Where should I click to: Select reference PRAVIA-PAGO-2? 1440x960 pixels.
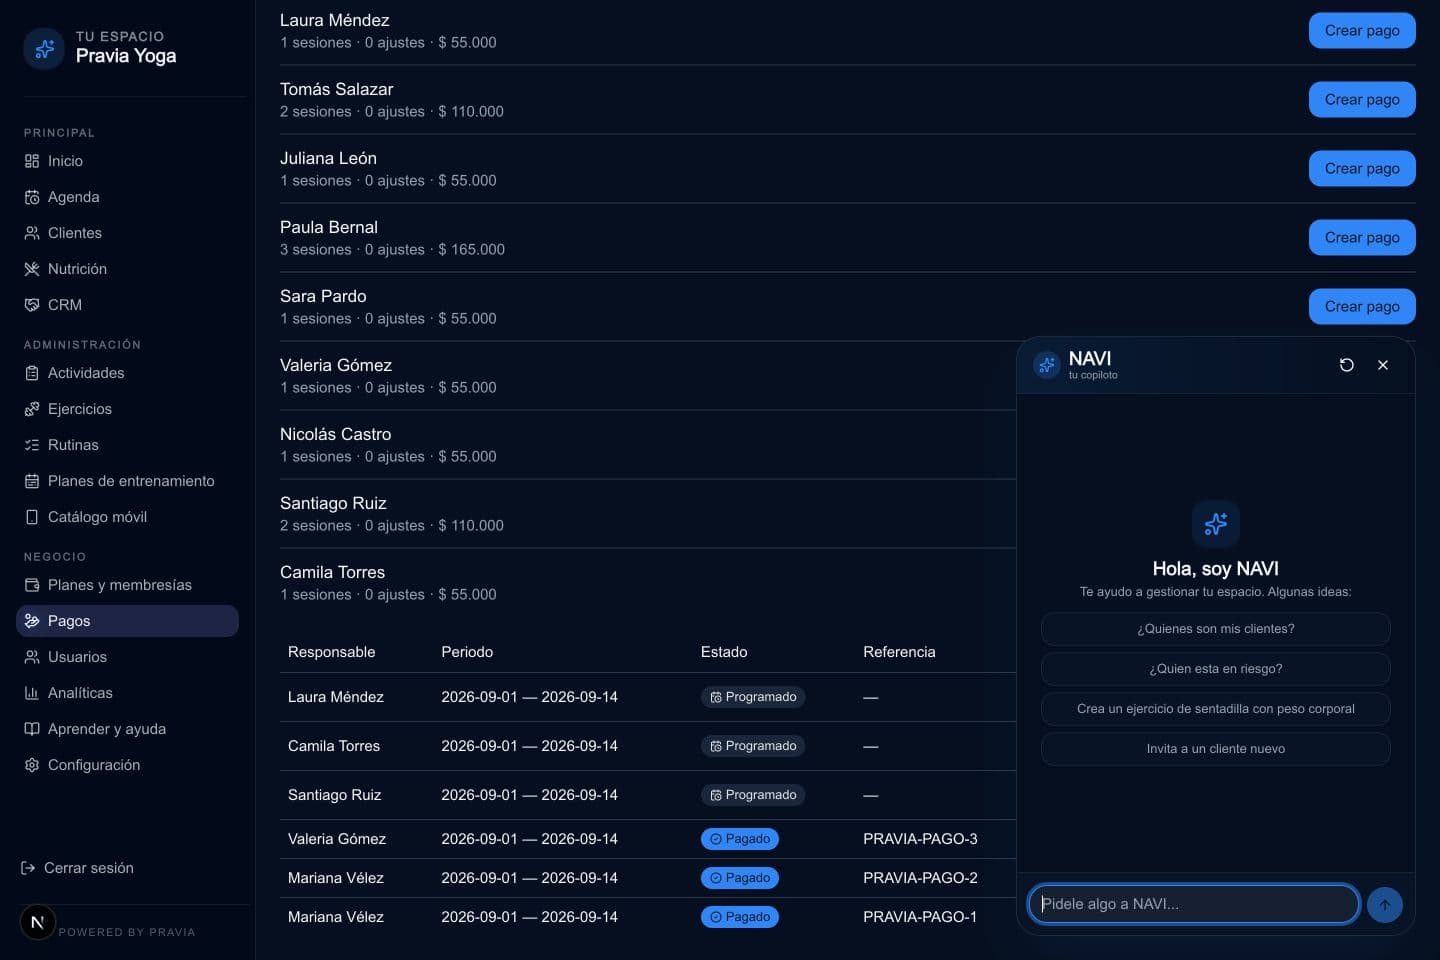920,878
